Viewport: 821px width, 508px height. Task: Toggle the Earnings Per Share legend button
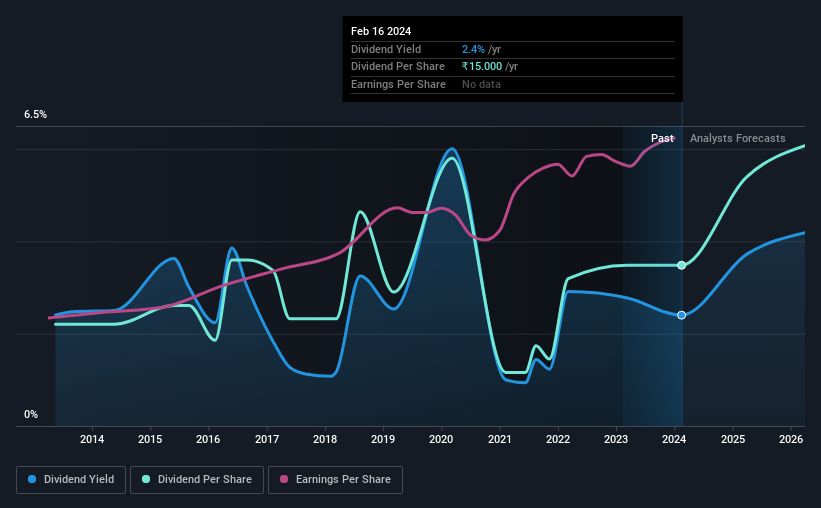(335, 480)
